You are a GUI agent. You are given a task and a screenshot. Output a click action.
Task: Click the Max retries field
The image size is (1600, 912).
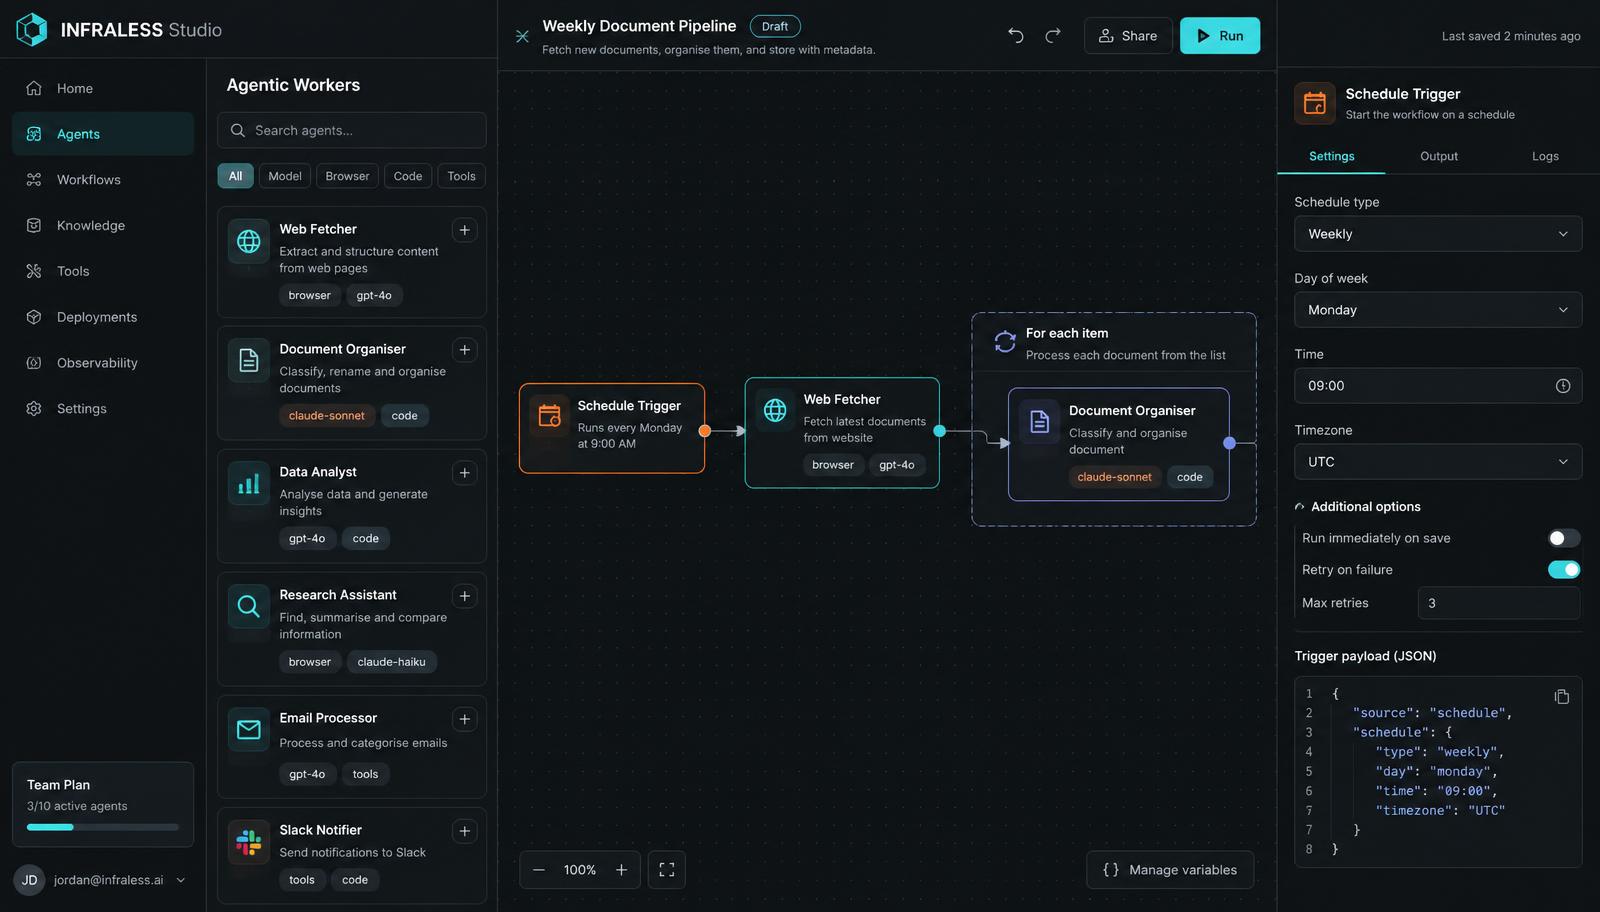pyautogui.click(x=1499, y=603)
